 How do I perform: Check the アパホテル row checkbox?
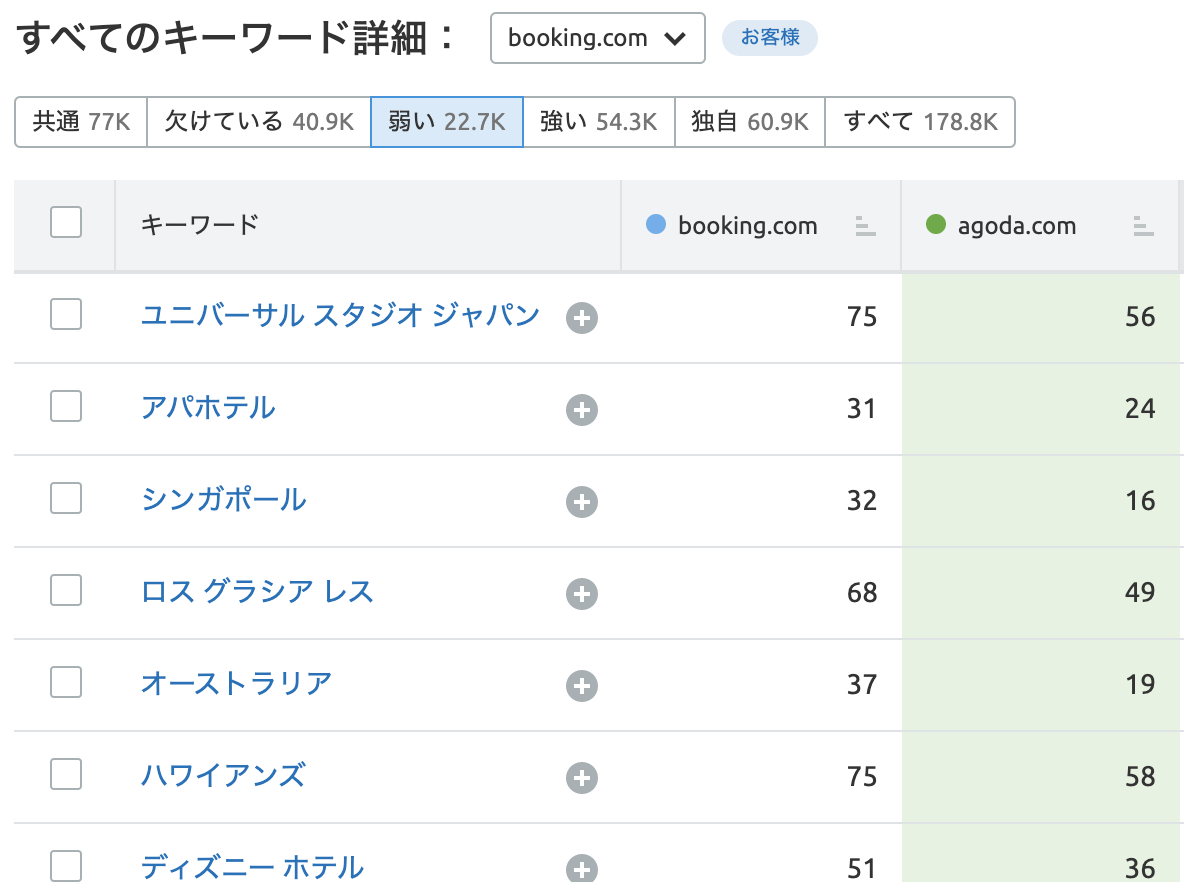click(x=66, y=406)
